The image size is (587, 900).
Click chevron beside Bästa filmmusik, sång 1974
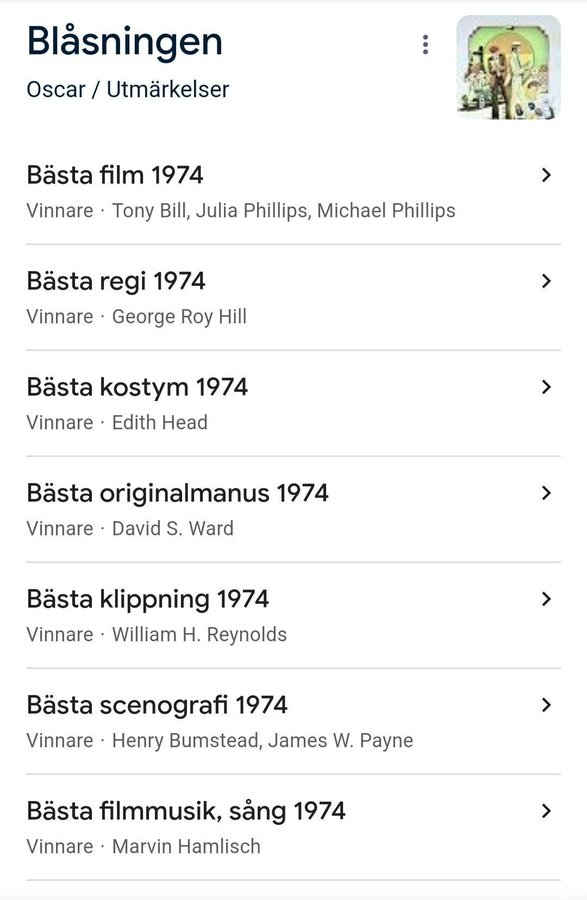click(546, 811)
